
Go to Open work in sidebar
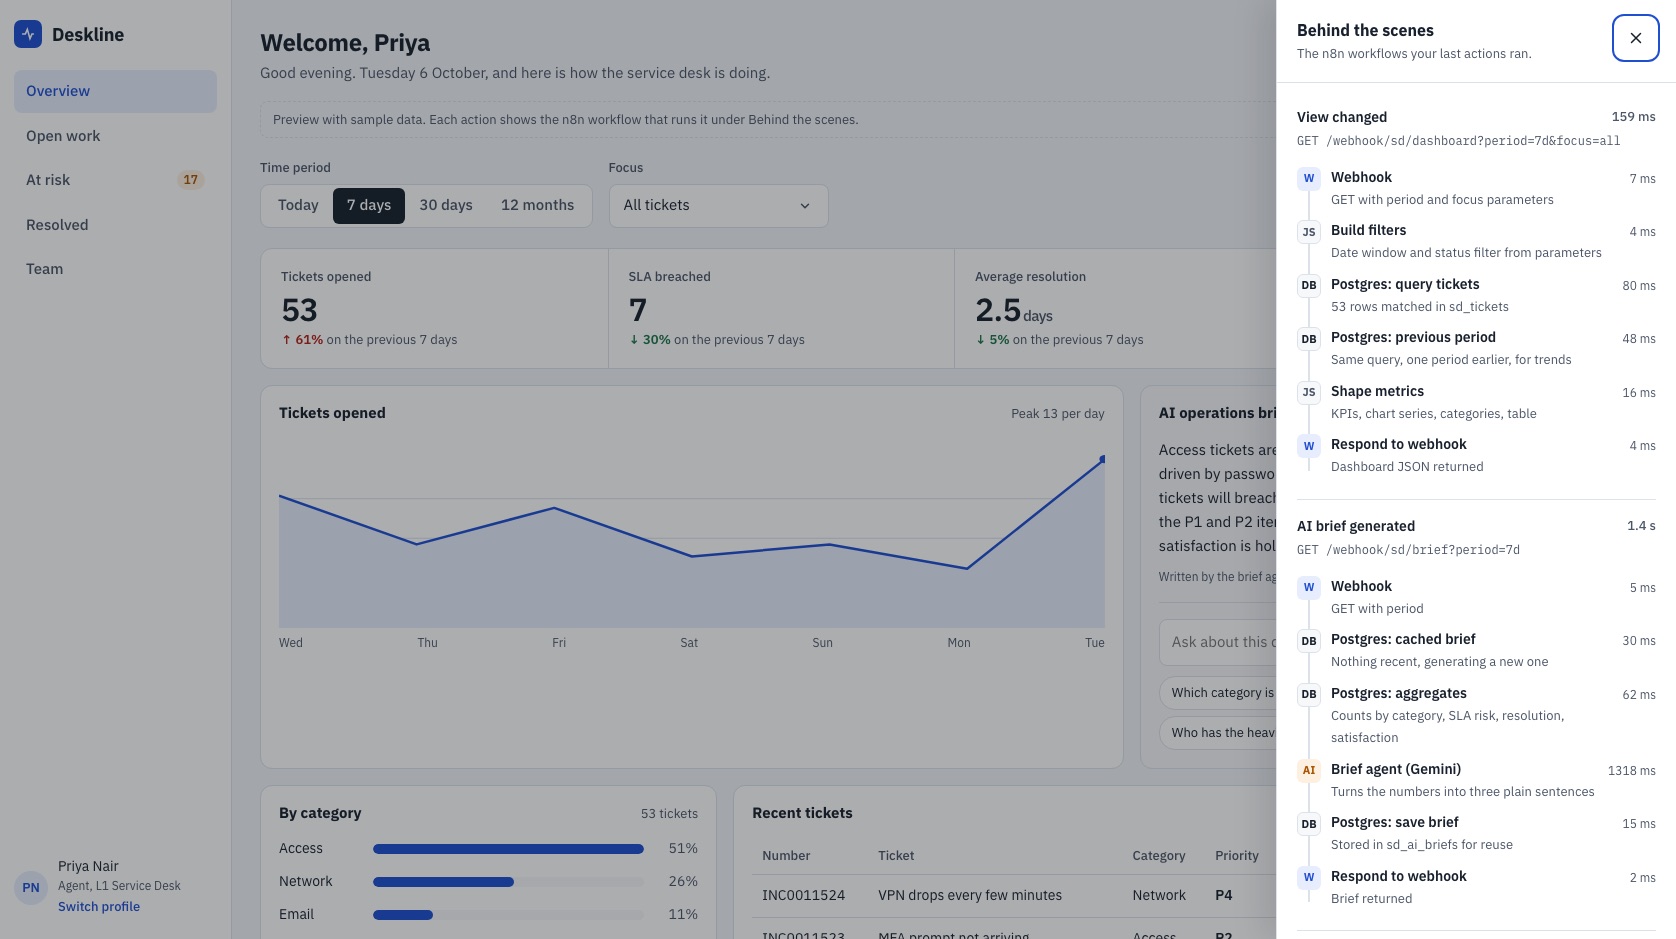point(115,136)
